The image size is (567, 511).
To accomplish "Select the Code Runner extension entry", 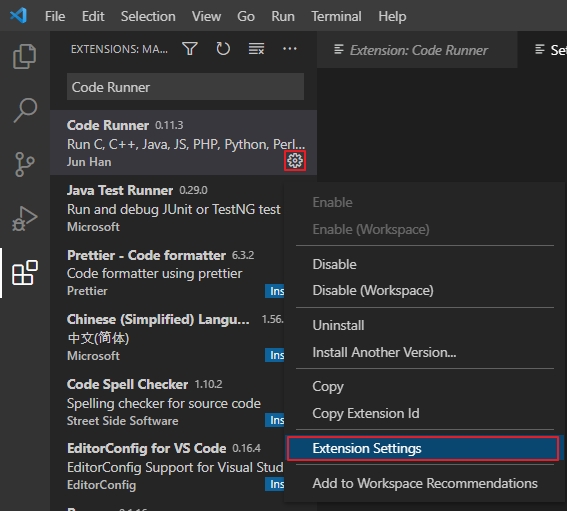I will [183, 143].
